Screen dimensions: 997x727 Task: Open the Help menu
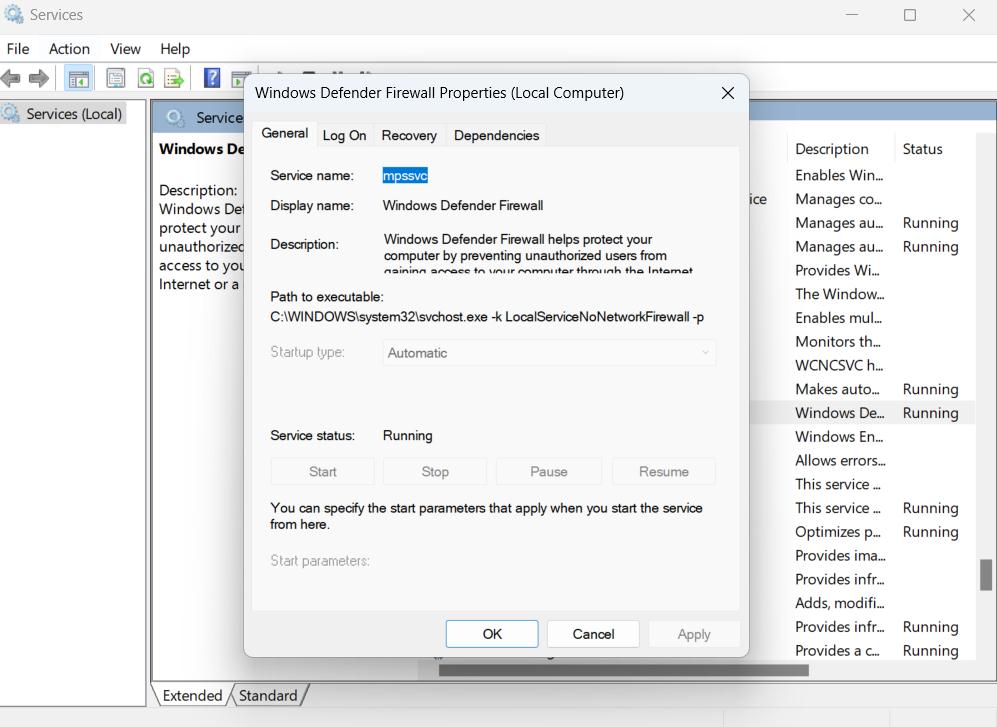[175, 49]
